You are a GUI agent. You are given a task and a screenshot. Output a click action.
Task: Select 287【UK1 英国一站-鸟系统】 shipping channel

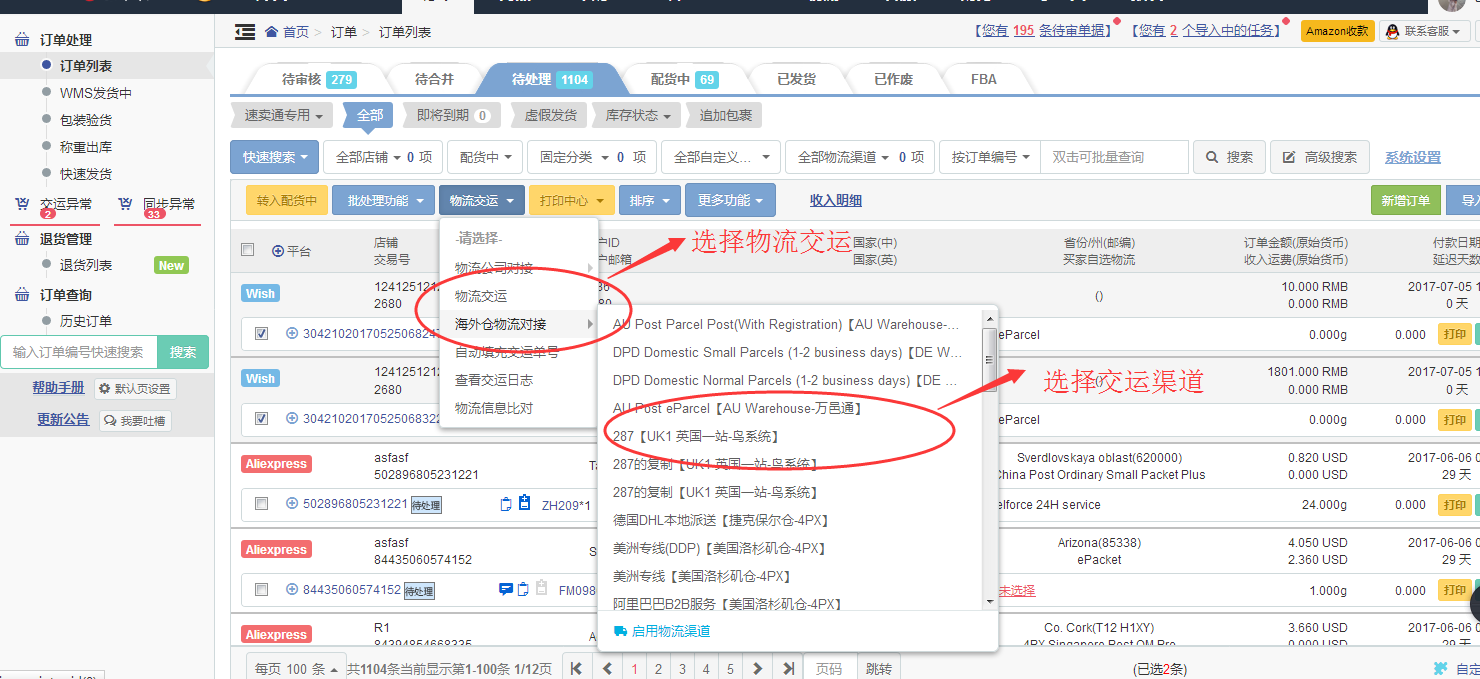pos(695,436)
